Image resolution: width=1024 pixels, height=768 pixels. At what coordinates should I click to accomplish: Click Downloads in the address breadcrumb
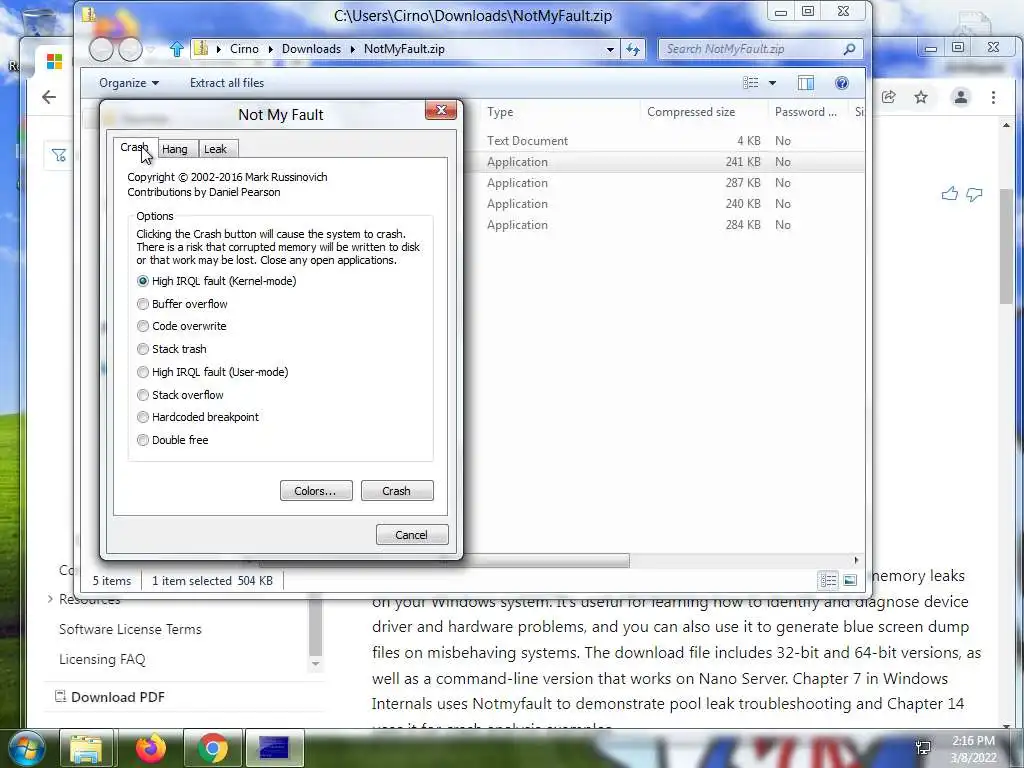pos(311,49)
